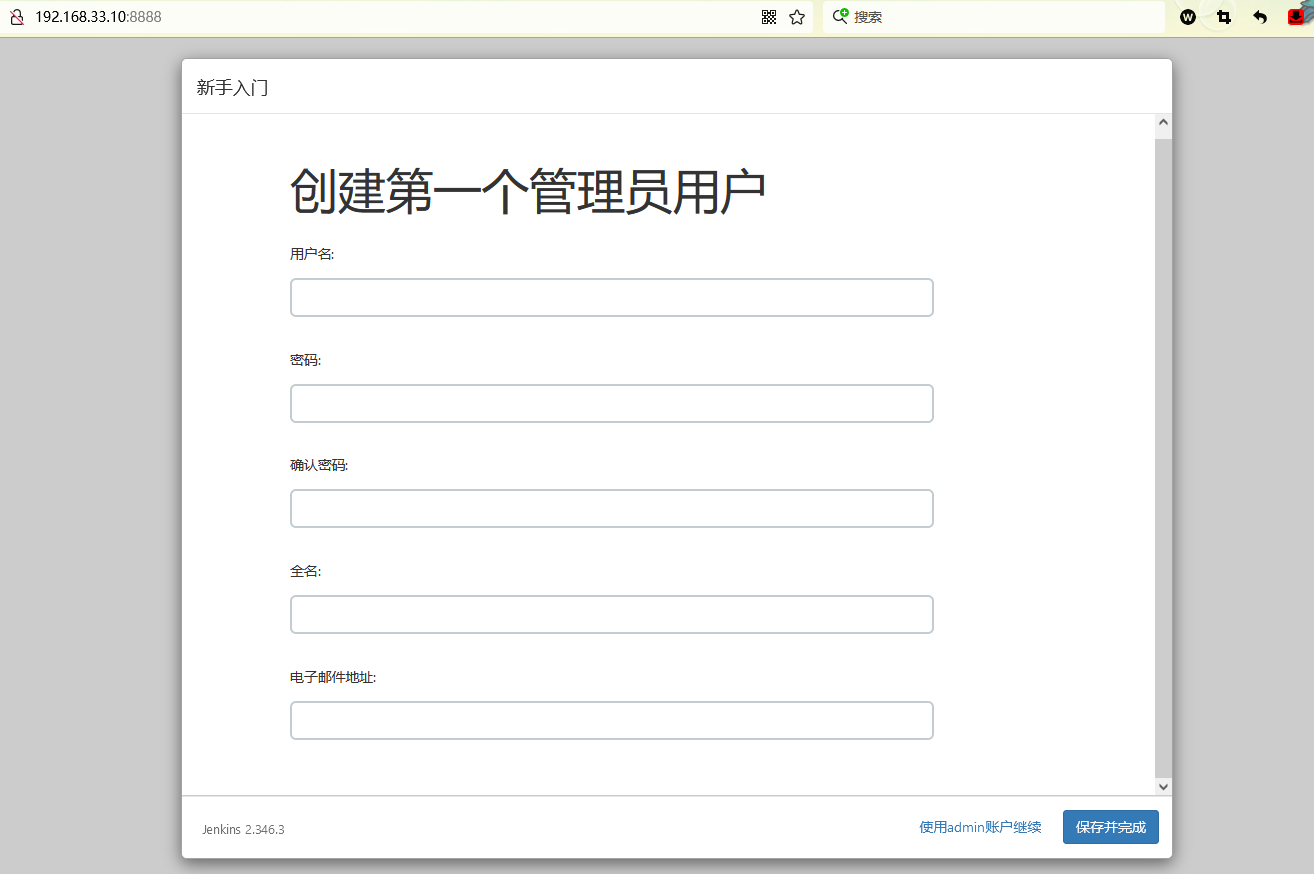Click the 确认密码 input field
The width and height of the screenshot is (1314, 874).
click(611, 509)
